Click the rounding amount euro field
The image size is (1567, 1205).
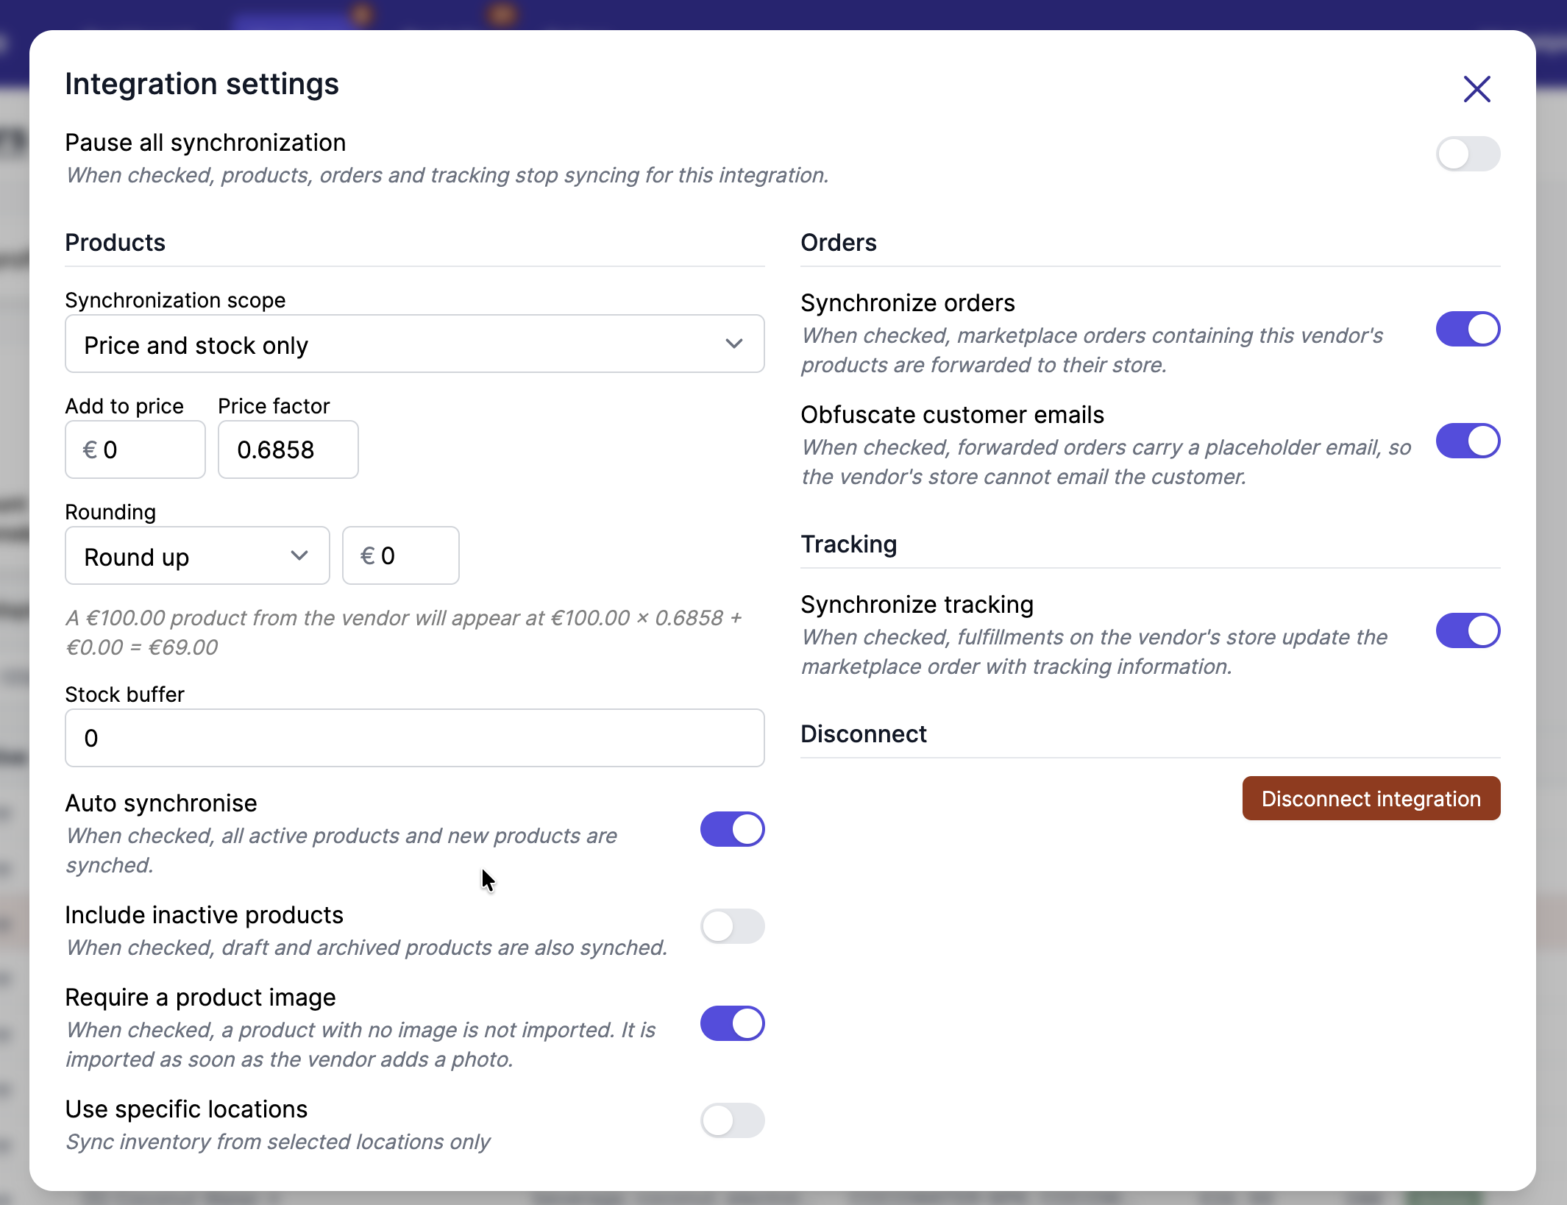(x=401, y=556)
